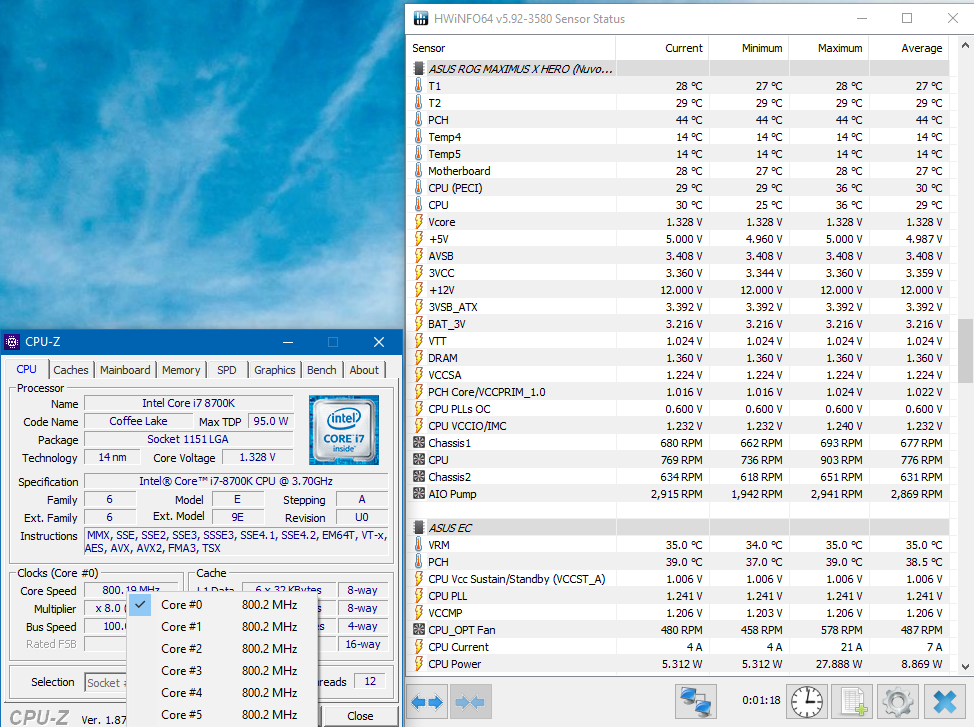Click Minimum column header in HWiNFO
This screenshot has width=974, height=727.
(x=749, y=48)
